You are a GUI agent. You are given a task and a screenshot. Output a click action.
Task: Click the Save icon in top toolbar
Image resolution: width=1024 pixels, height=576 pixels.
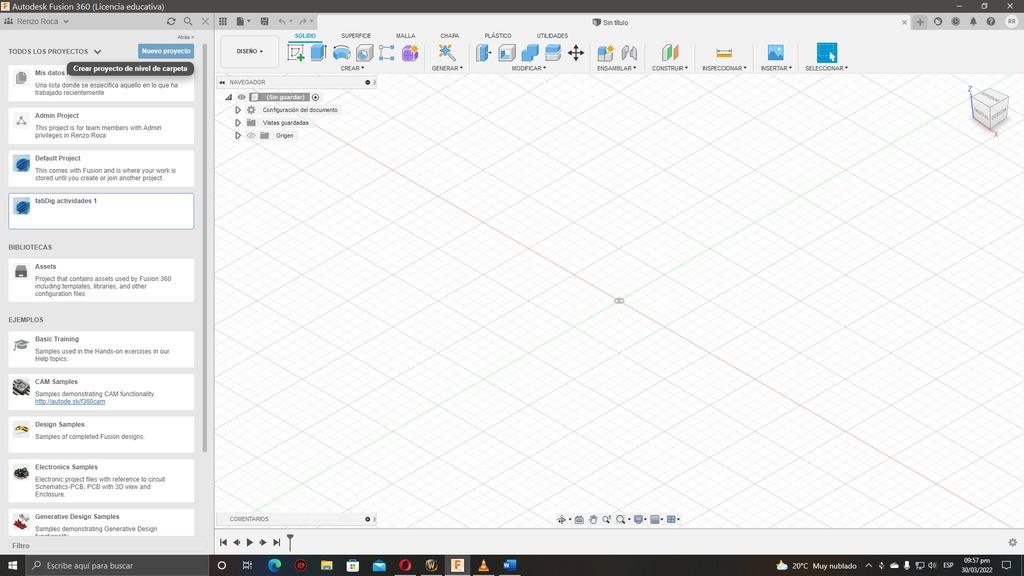(264, 22)
